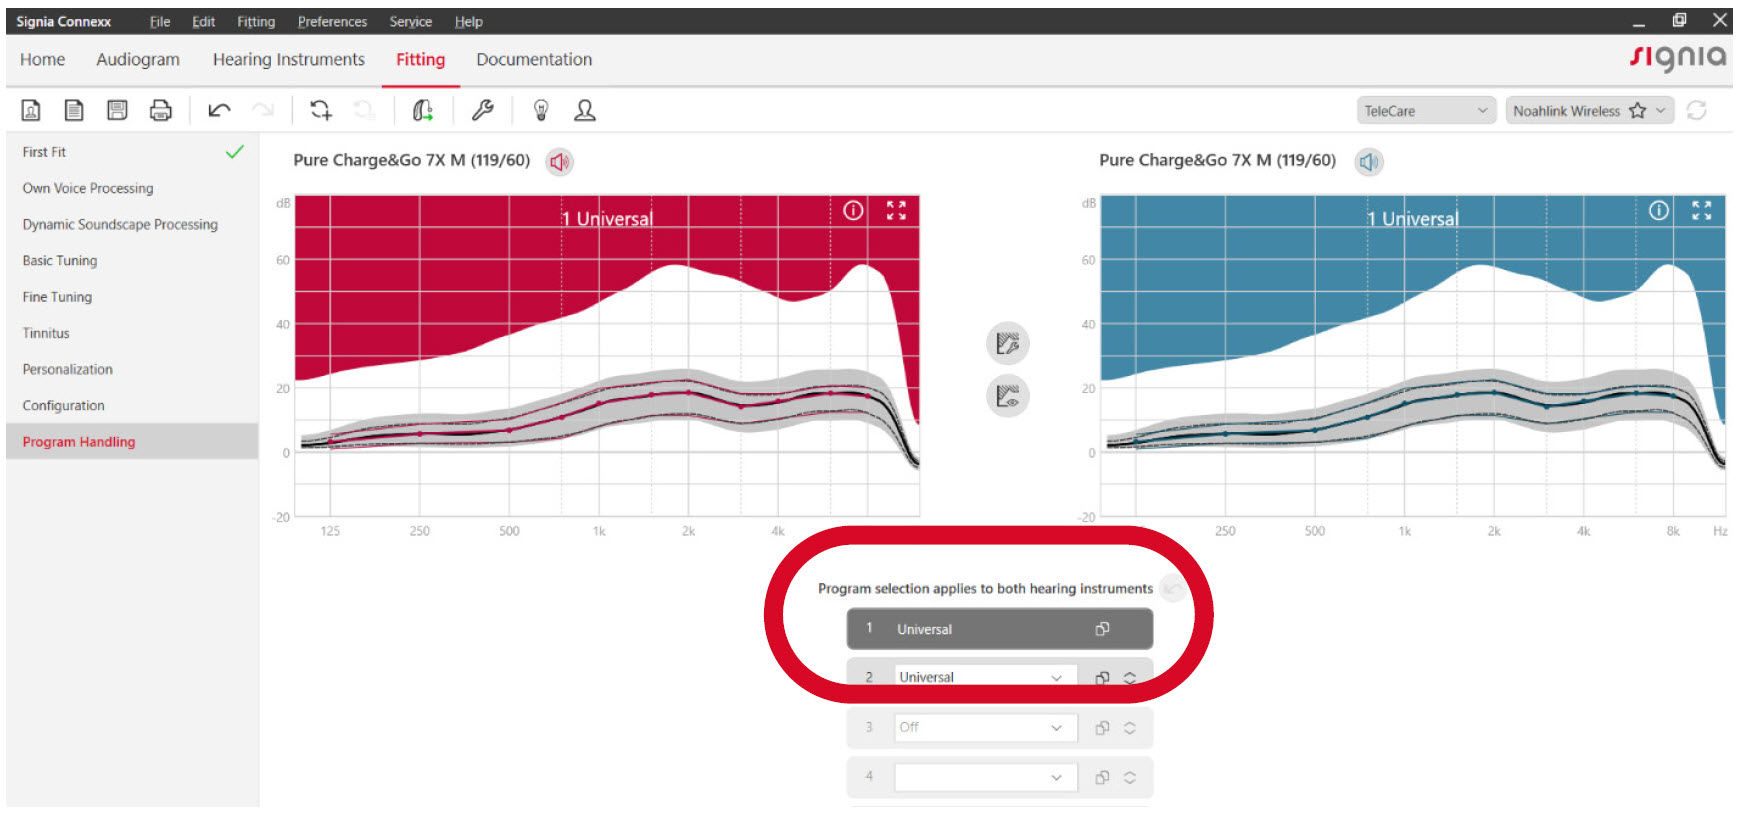
Task: Copy program 2 using its copy icon
Action: tap(1102, 677)
